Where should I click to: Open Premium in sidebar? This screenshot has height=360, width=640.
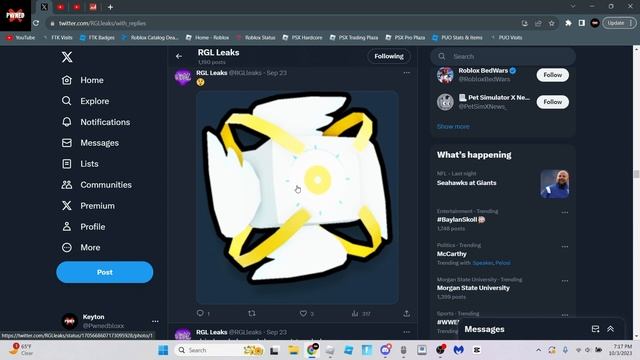tap(88, 206)
